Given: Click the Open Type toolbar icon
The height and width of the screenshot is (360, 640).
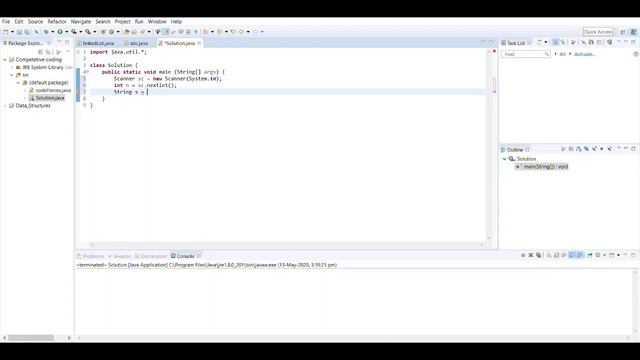Looking at the screenshot, I should pos(127,32).
